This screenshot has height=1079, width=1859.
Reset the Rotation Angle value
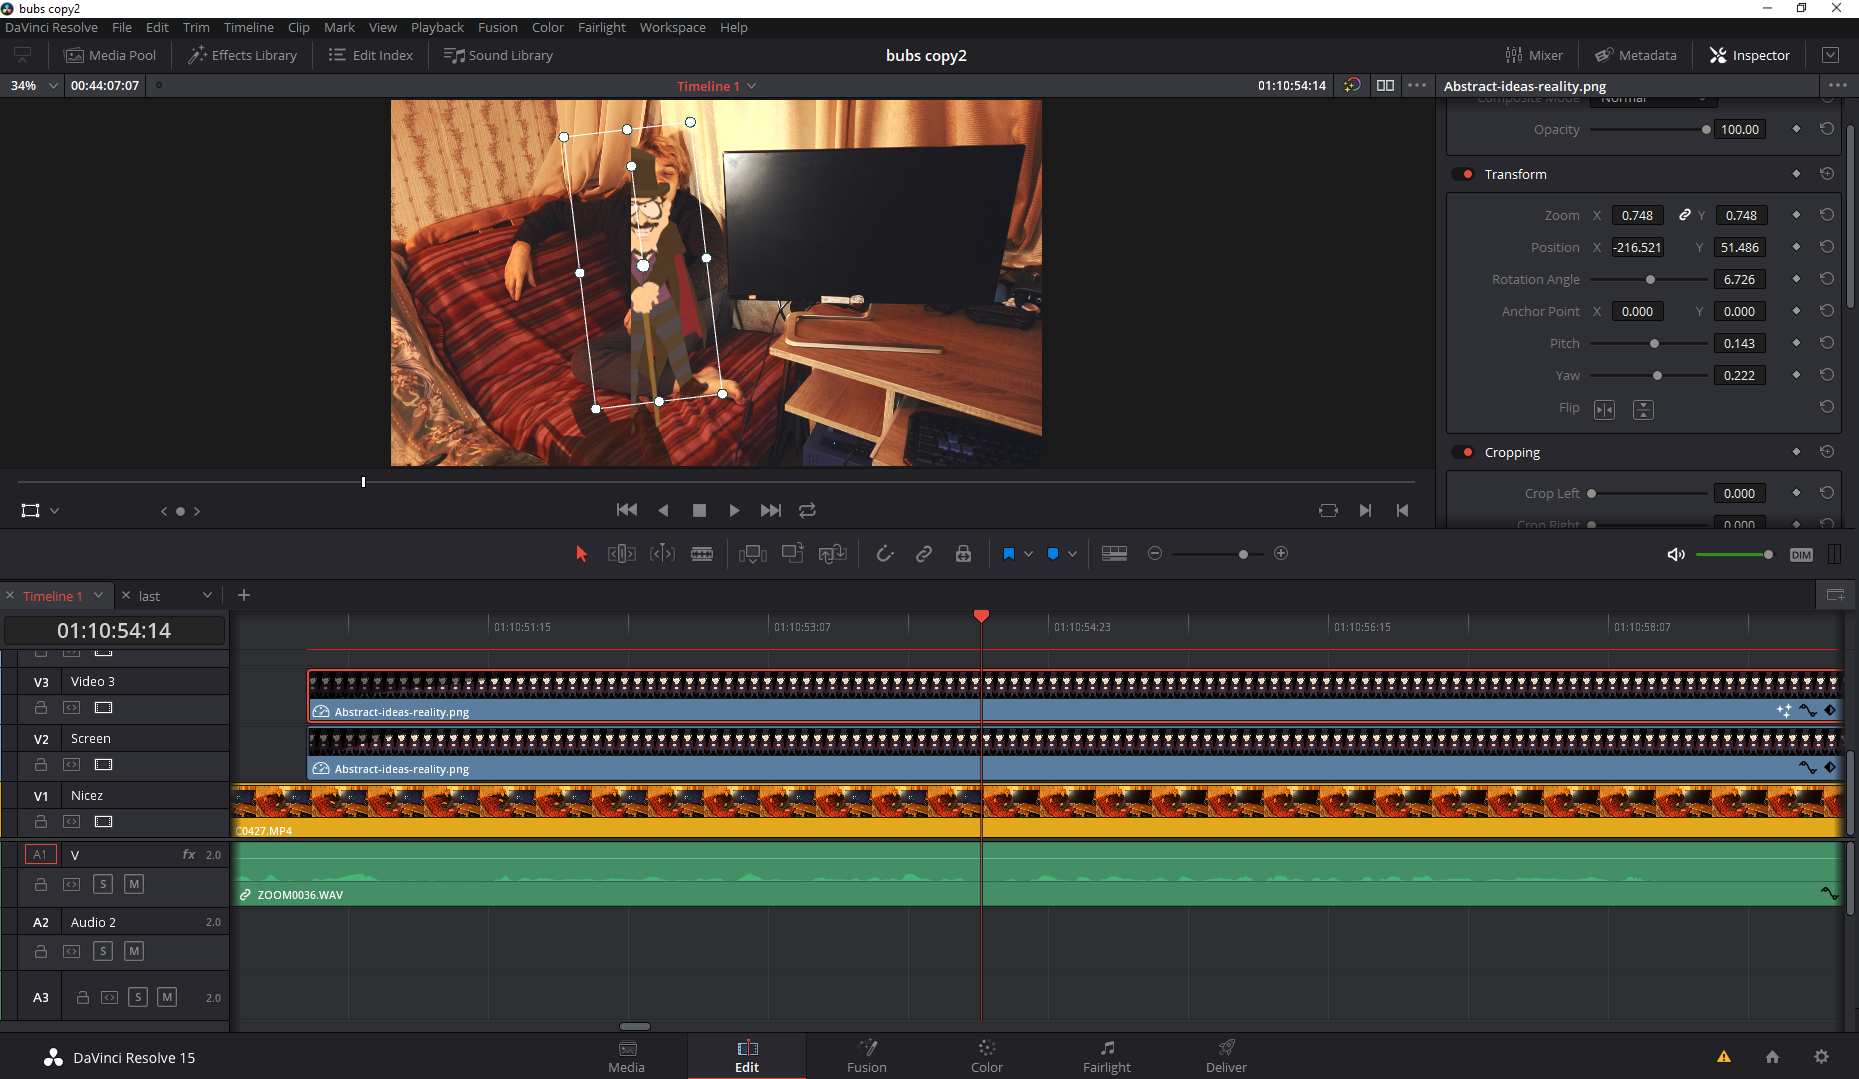point(1827,279)
